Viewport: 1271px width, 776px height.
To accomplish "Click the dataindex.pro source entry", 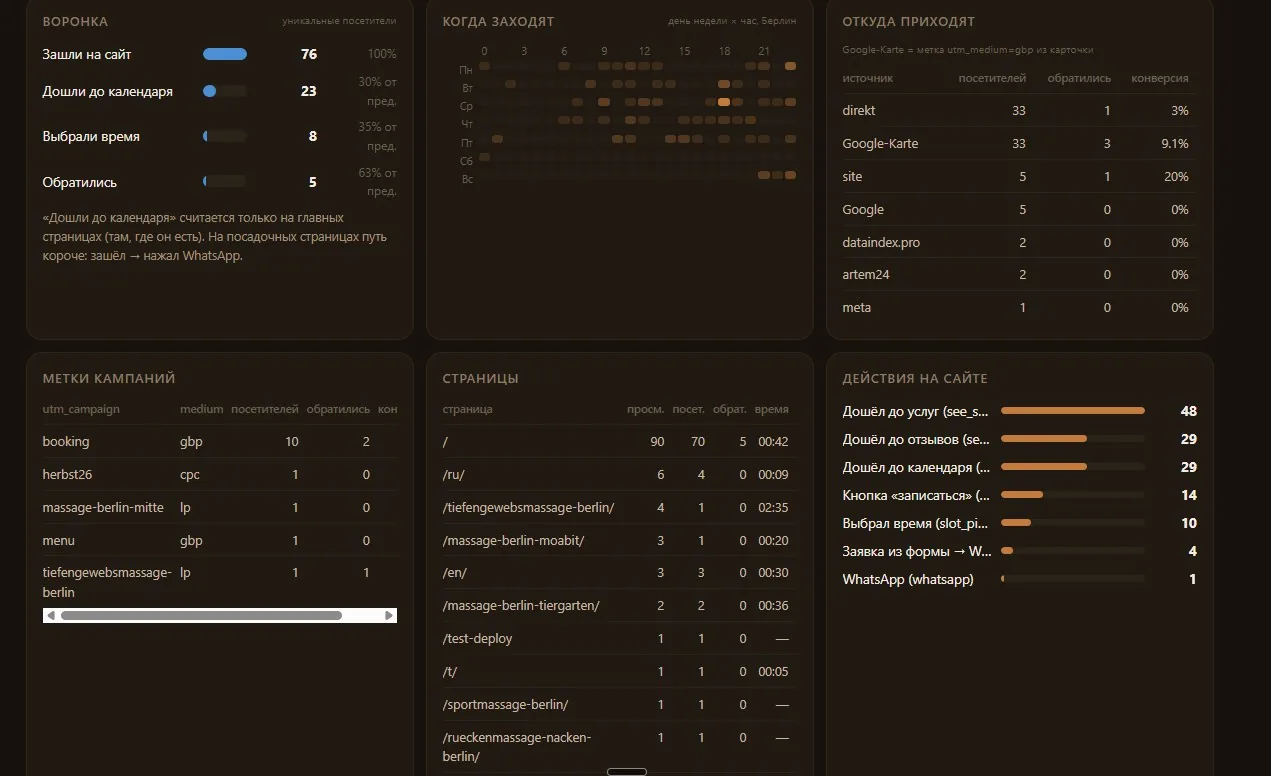I will point(881,242).
